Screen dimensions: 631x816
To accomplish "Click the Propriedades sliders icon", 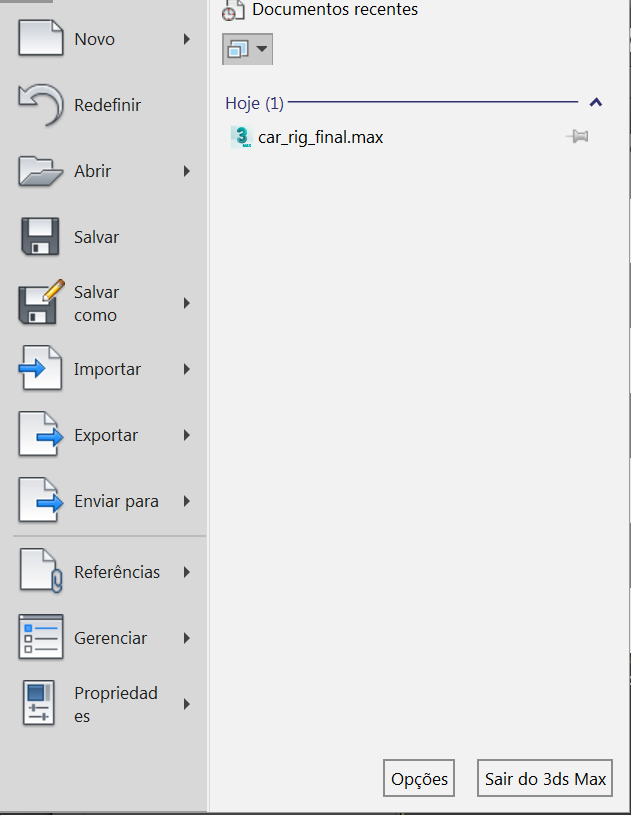I will coord(40,704).
